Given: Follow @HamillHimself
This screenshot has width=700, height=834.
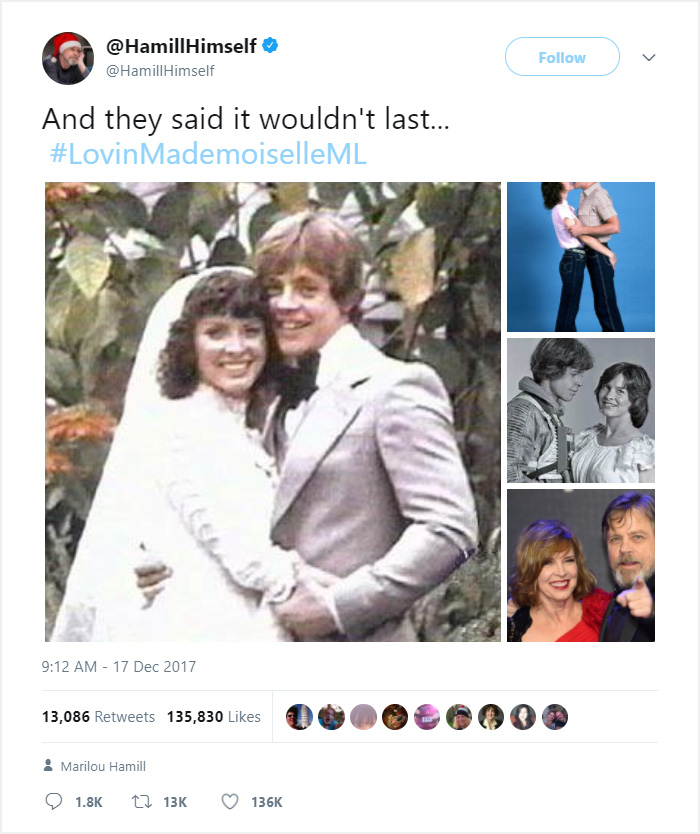Looking at the screenshot, I should [561, 57].
